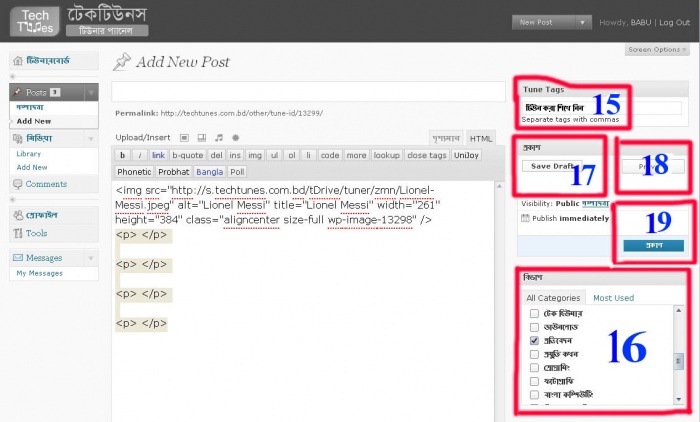Select Phonetic keyboard layout button
700x422 pixels.
[x=134, y=172]
